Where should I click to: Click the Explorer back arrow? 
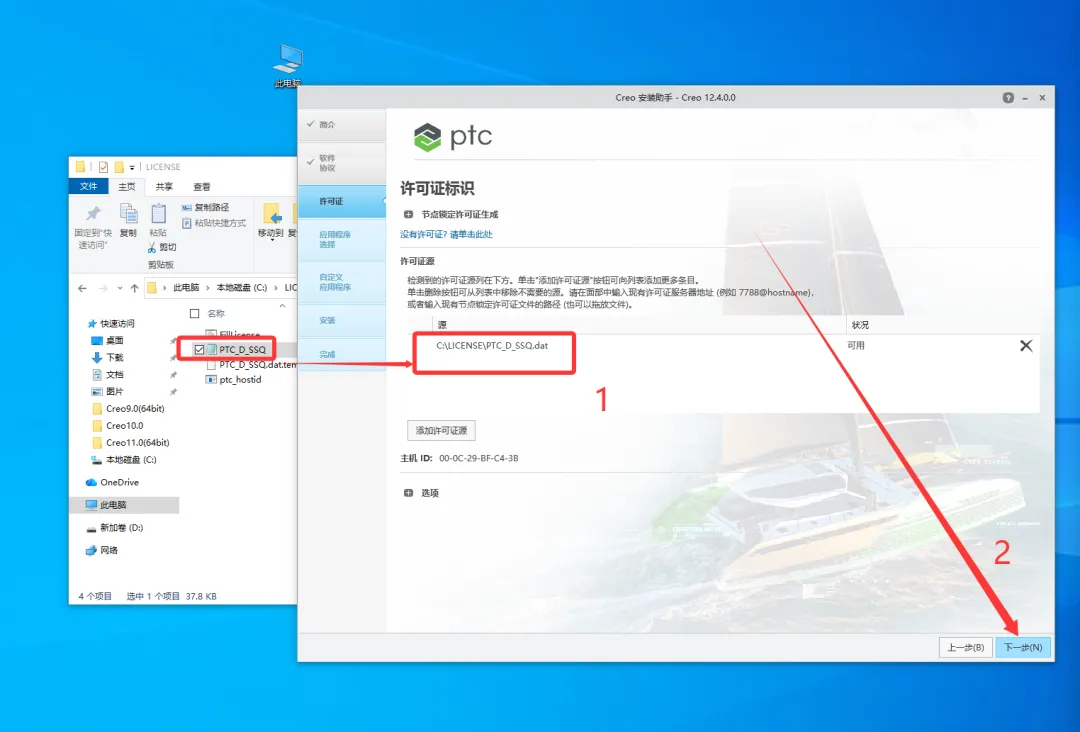(x=83, y=288)
